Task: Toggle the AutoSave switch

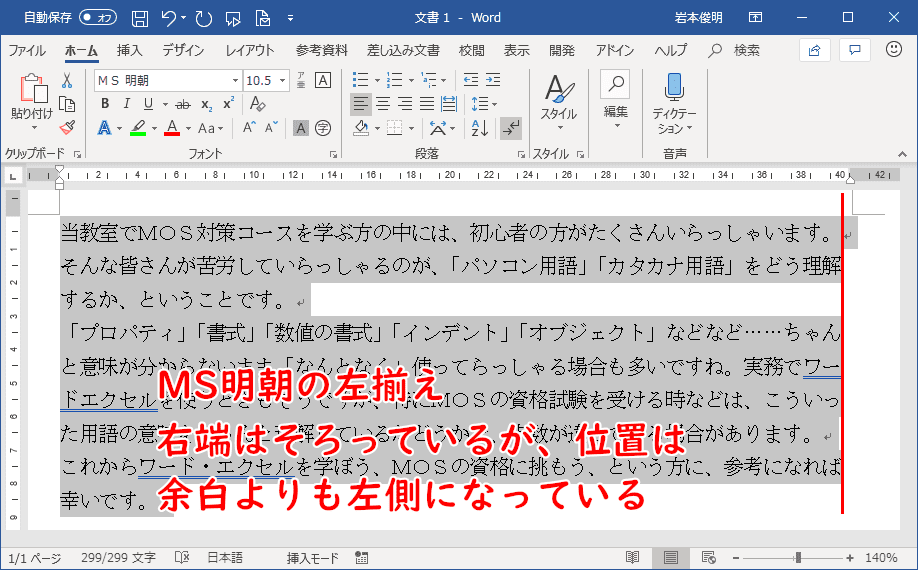Action: coord(98,18)
